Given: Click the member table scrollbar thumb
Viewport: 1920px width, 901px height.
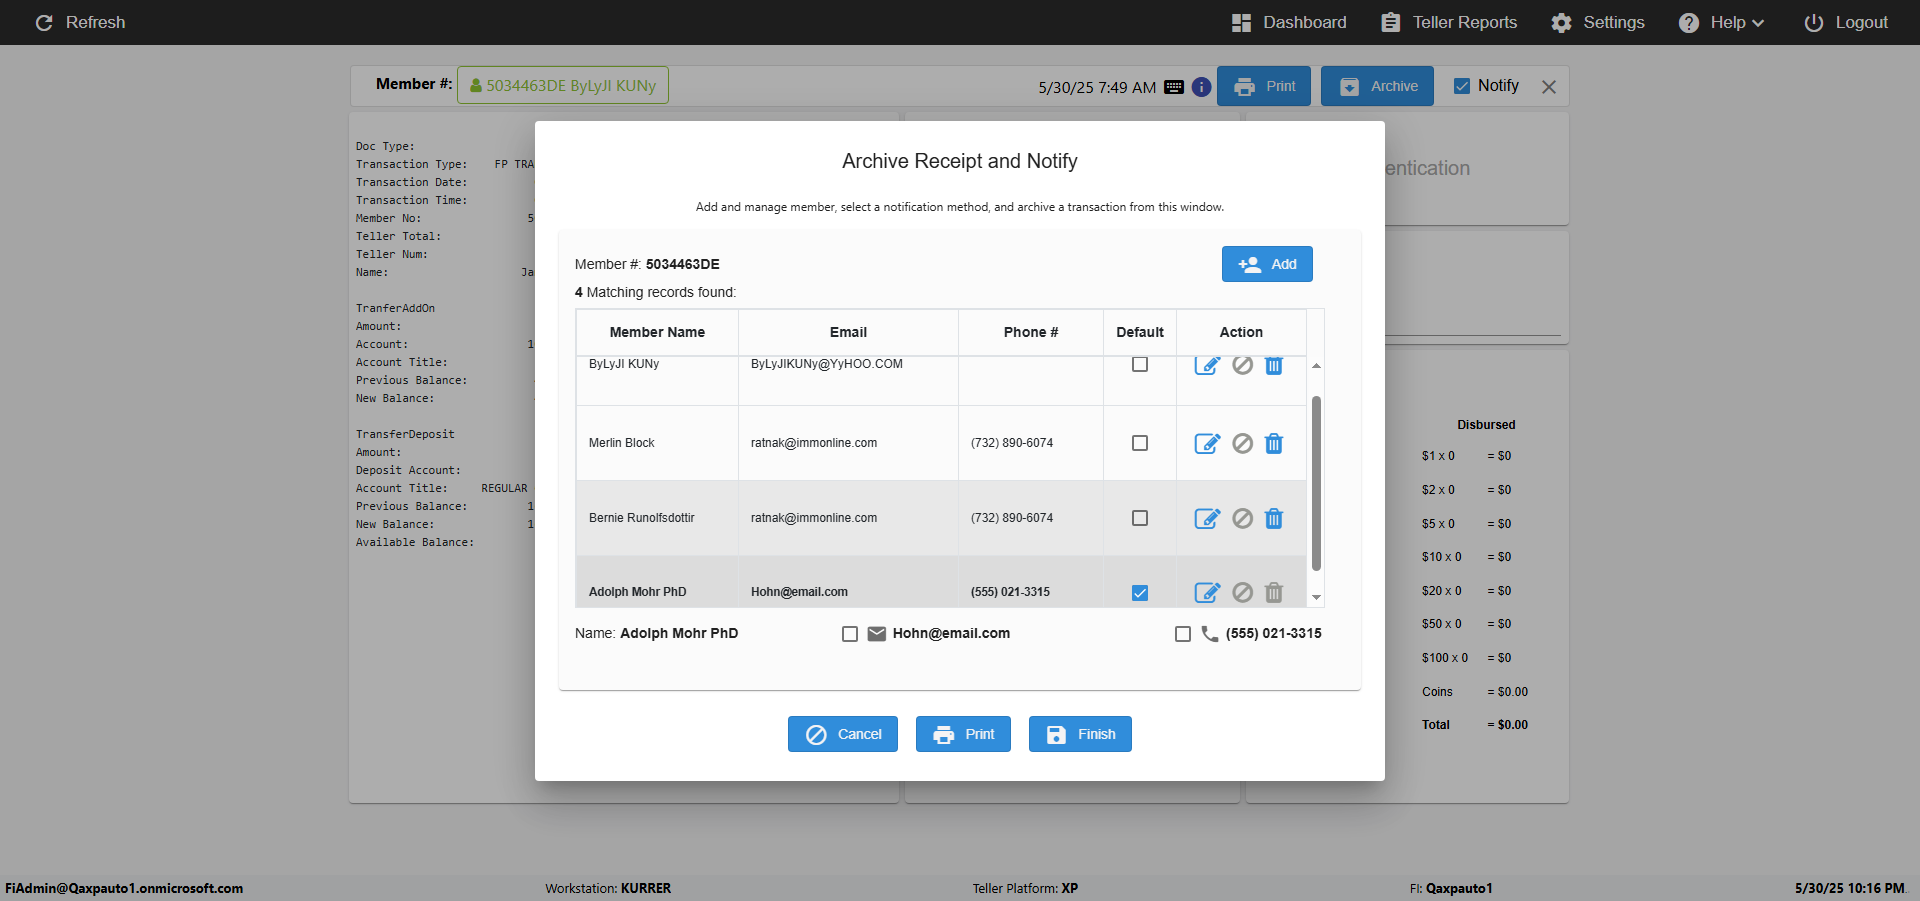Looking at the screenshot, I should pos(1316,483).
